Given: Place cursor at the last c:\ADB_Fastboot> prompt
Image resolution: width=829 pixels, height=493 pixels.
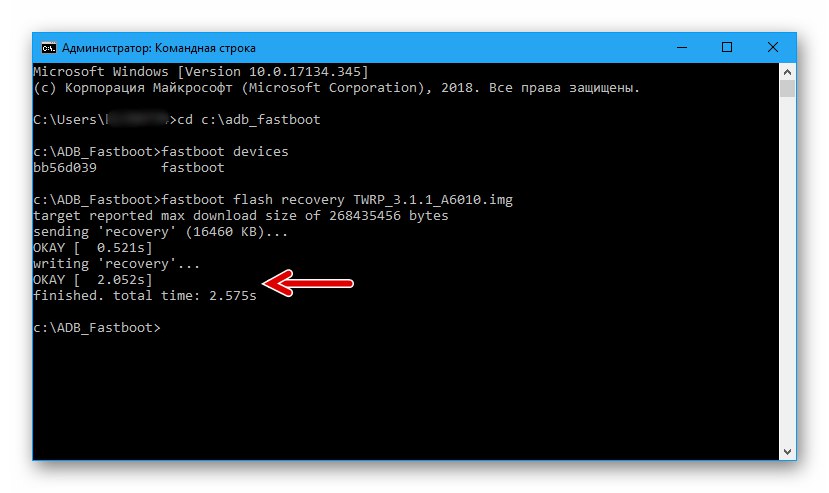Looking at the screenshot, I should 165,328.
